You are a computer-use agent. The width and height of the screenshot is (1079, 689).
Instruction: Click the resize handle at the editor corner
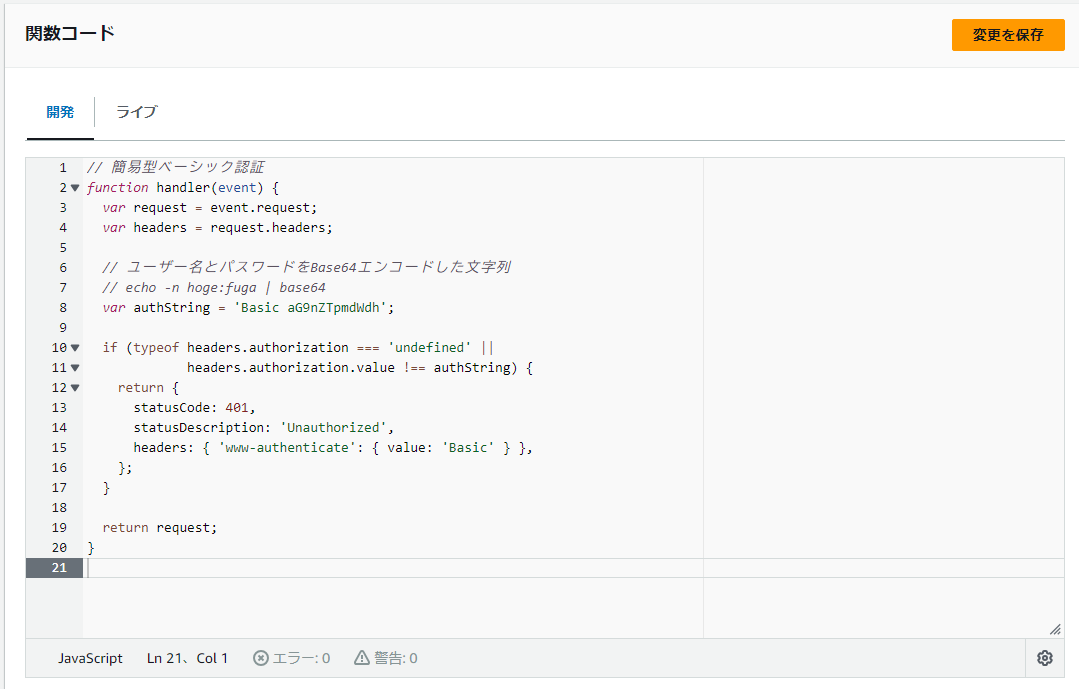(x=1055, y=629)
